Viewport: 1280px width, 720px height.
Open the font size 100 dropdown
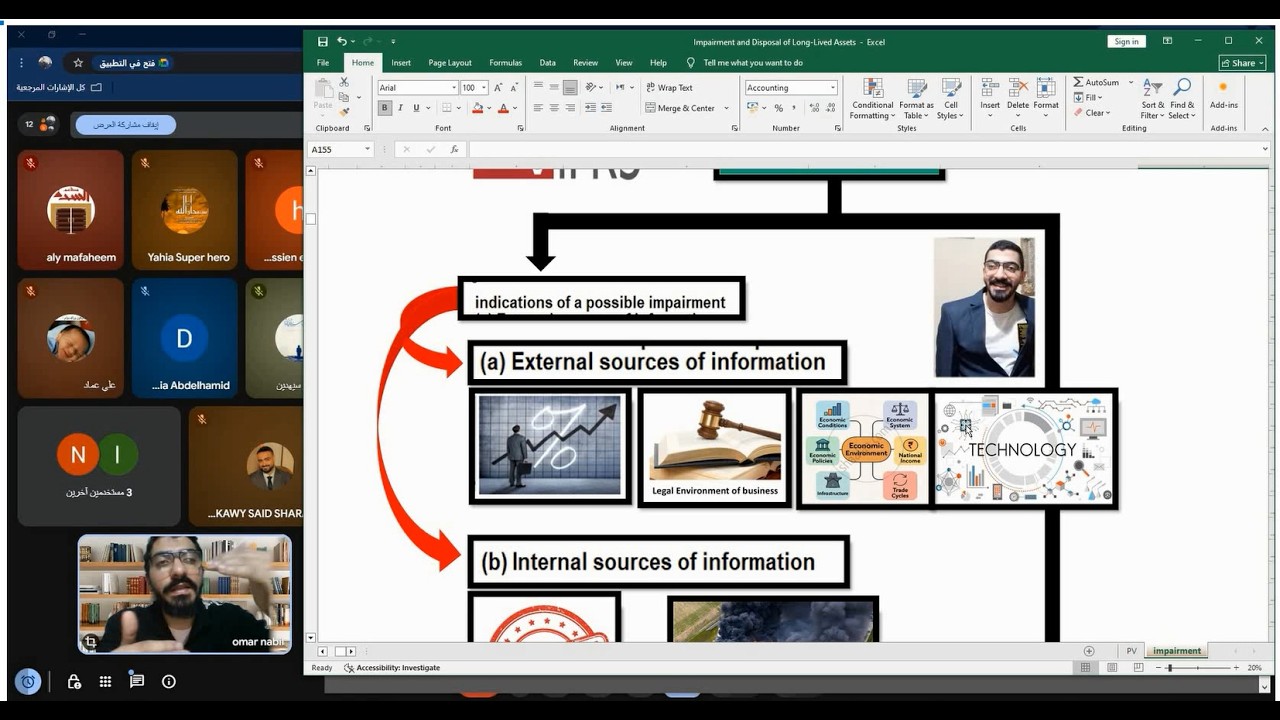pyautogui.click(x=485, y=88)
